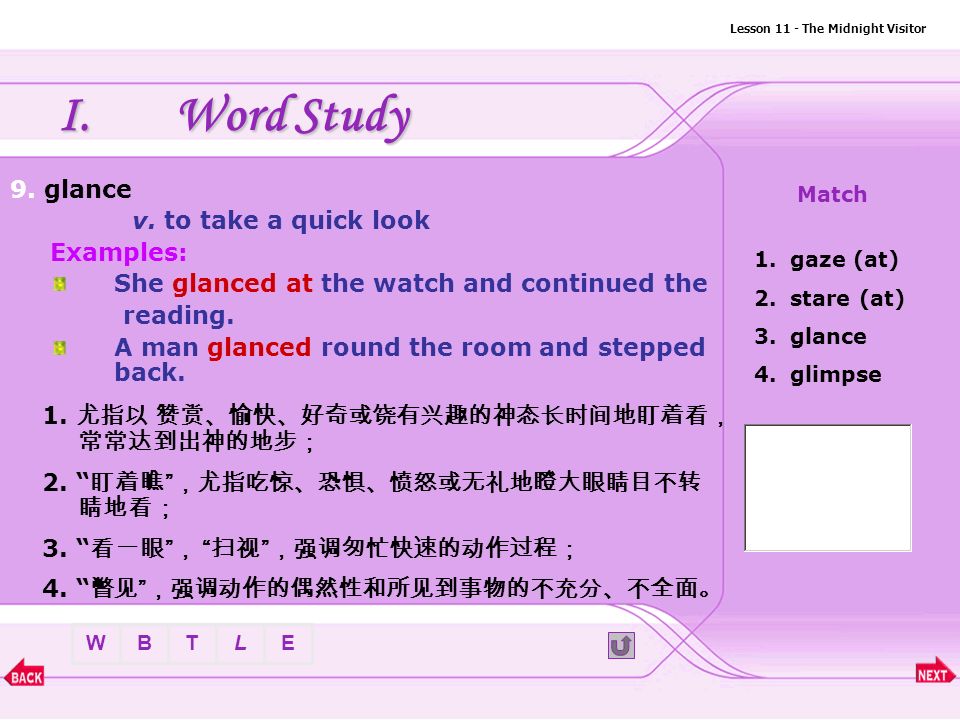Click the white answer box under Match
The width and height of the screenshot is (960, 720).
828,488
